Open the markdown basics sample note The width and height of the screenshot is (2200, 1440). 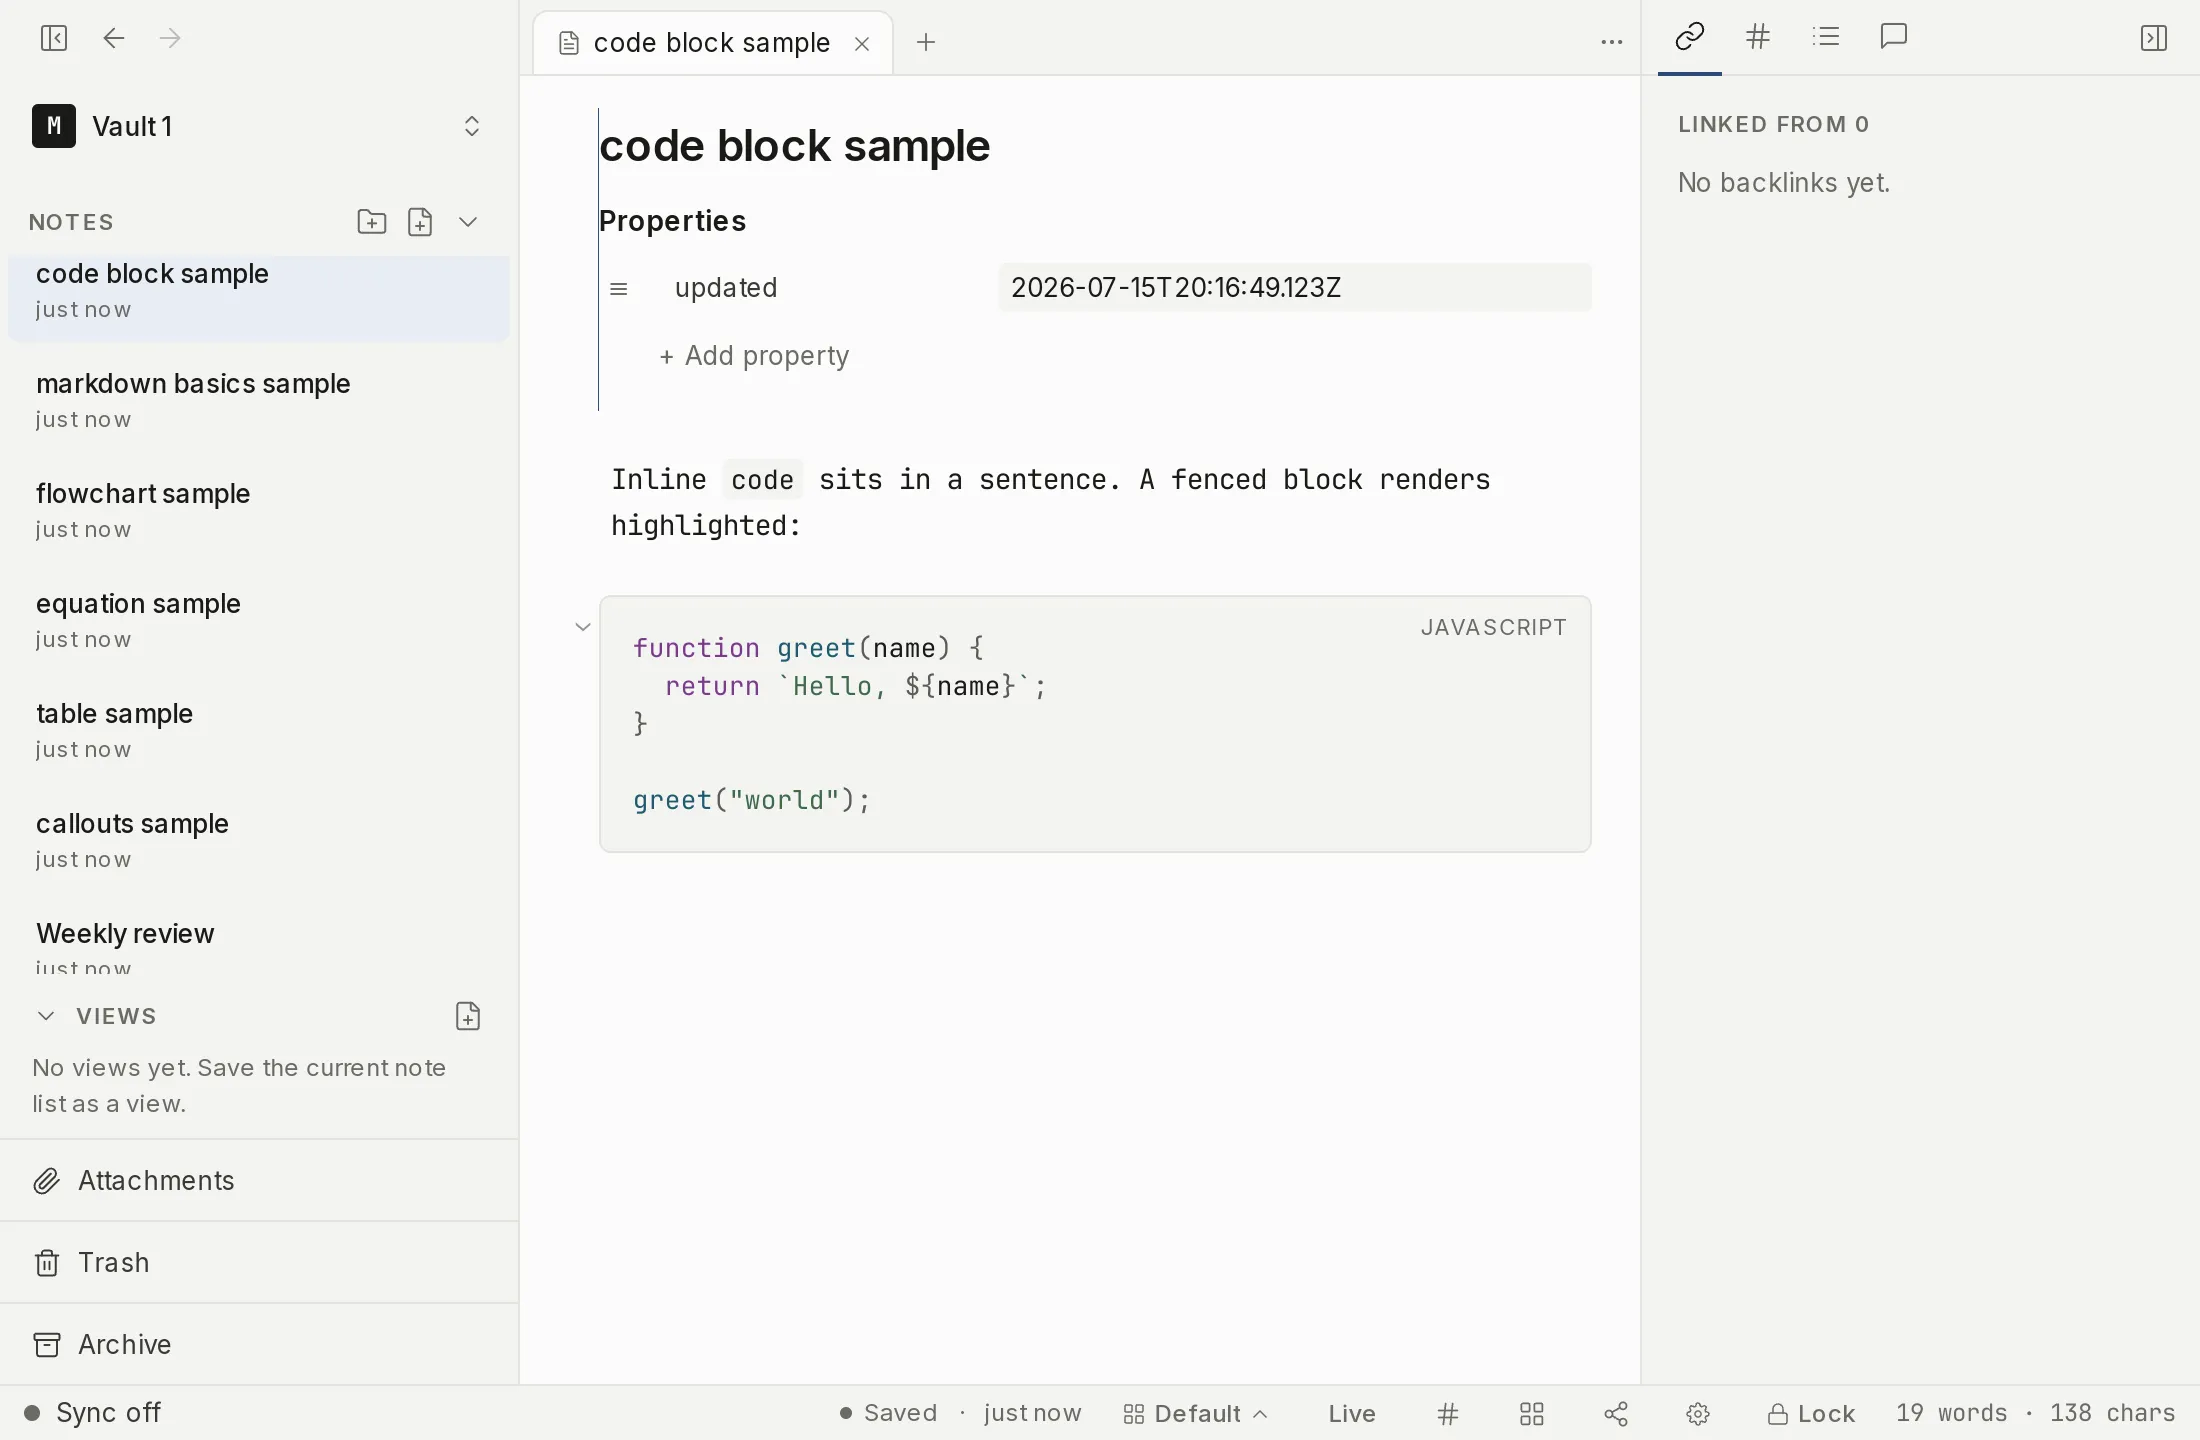tap(259, 400)
